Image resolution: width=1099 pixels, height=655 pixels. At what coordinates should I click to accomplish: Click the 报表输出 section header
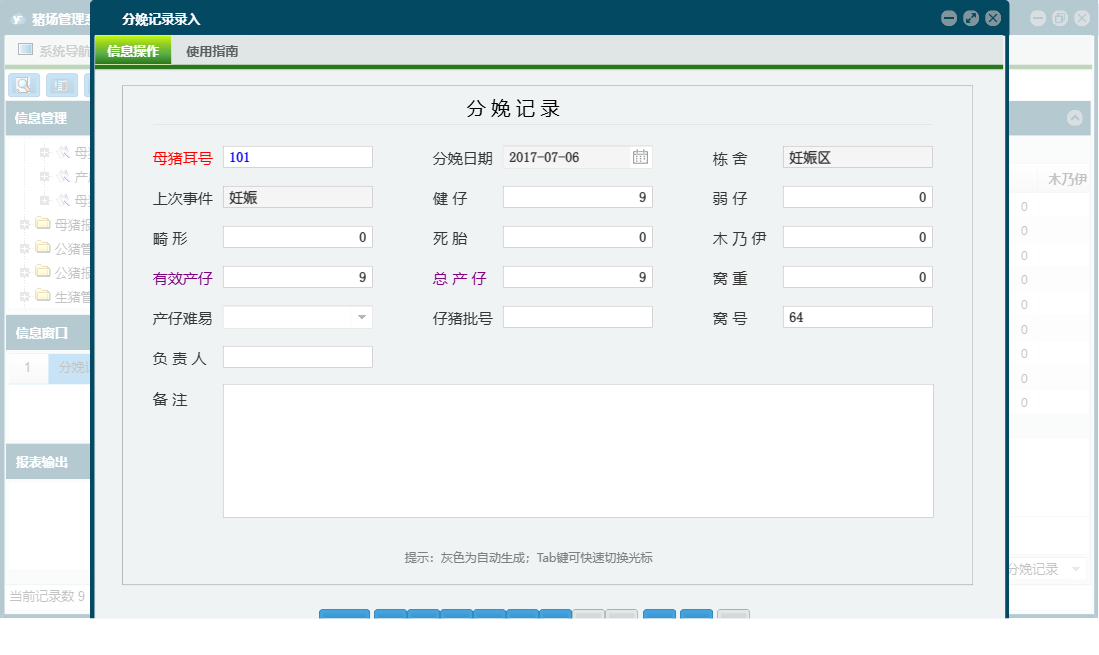(x=40, y=461)
